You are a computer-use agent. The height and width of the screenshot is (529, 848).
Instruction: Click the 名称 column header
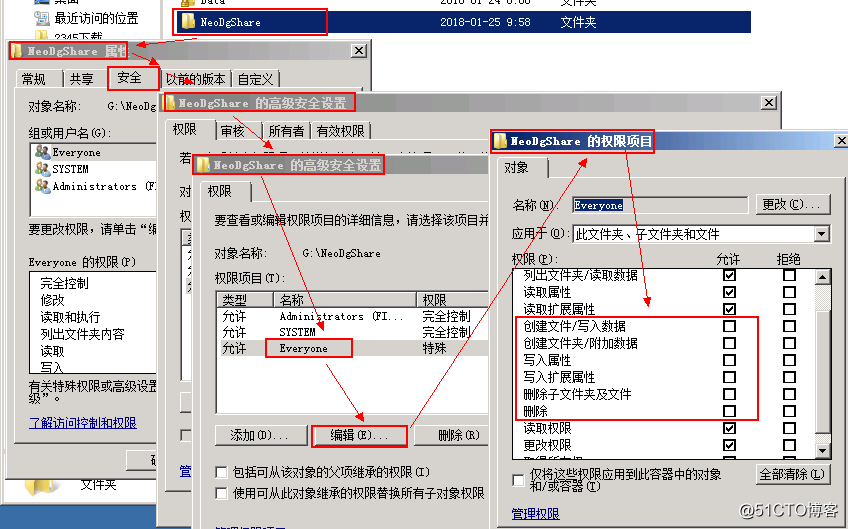pos(345,300)
